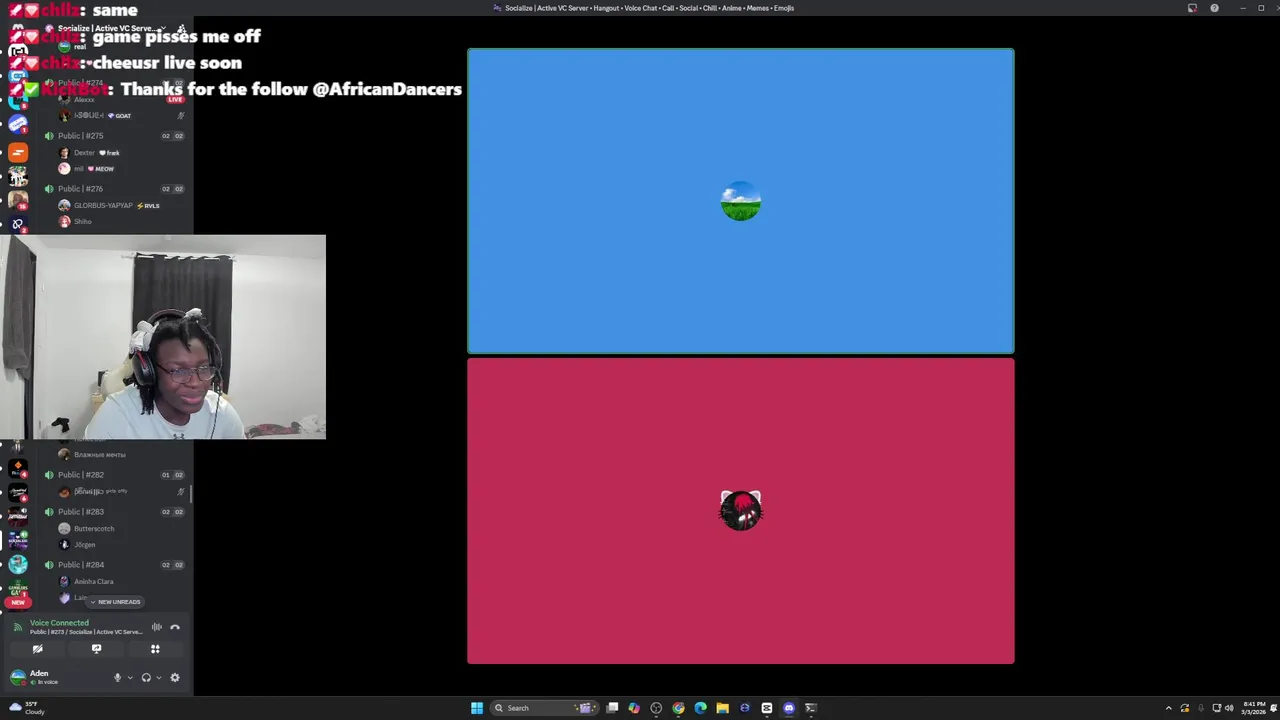Expand the headphone output options arrow
This screenshot has height=720, width=1280.
coord(158,678)
